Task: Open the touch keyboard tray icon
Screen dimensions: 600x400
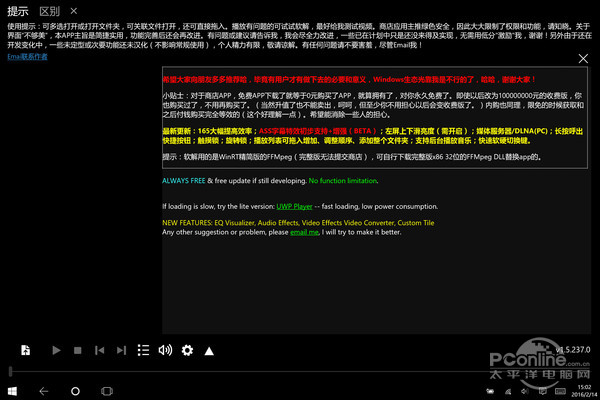Action: tap(560, 391)
